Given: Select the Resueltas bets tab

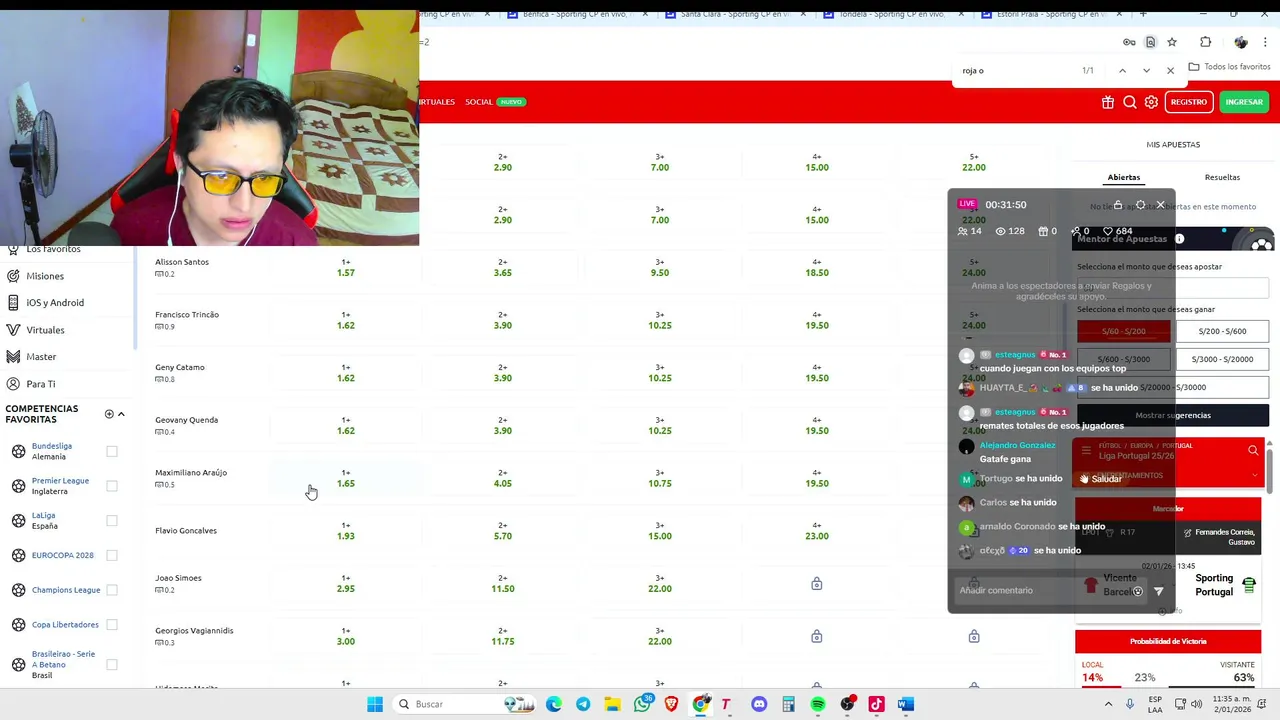Looking at the screenshot, I should [1222, 177].
